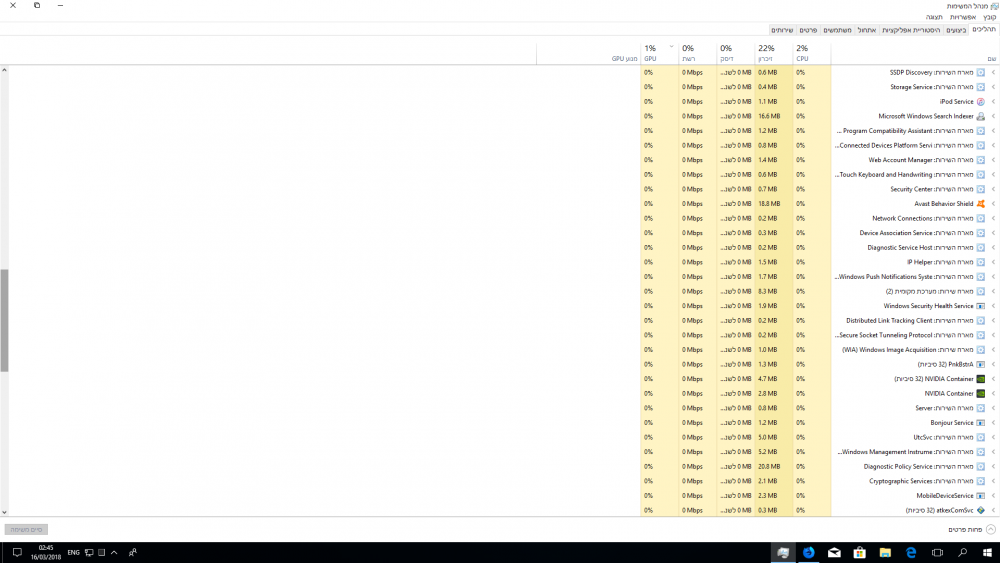Show hidden system tray icons chevron
The width and height of the screenshot is (1000, 563).
[114, 552]
